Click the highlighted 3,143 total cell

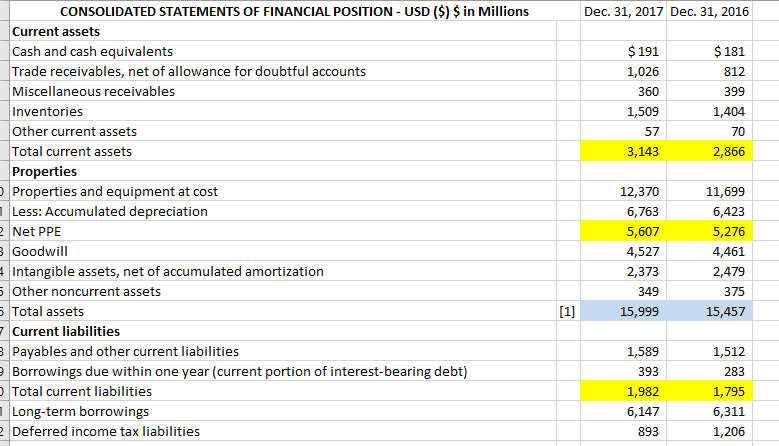pyautogui.click(x=623, y=151)
